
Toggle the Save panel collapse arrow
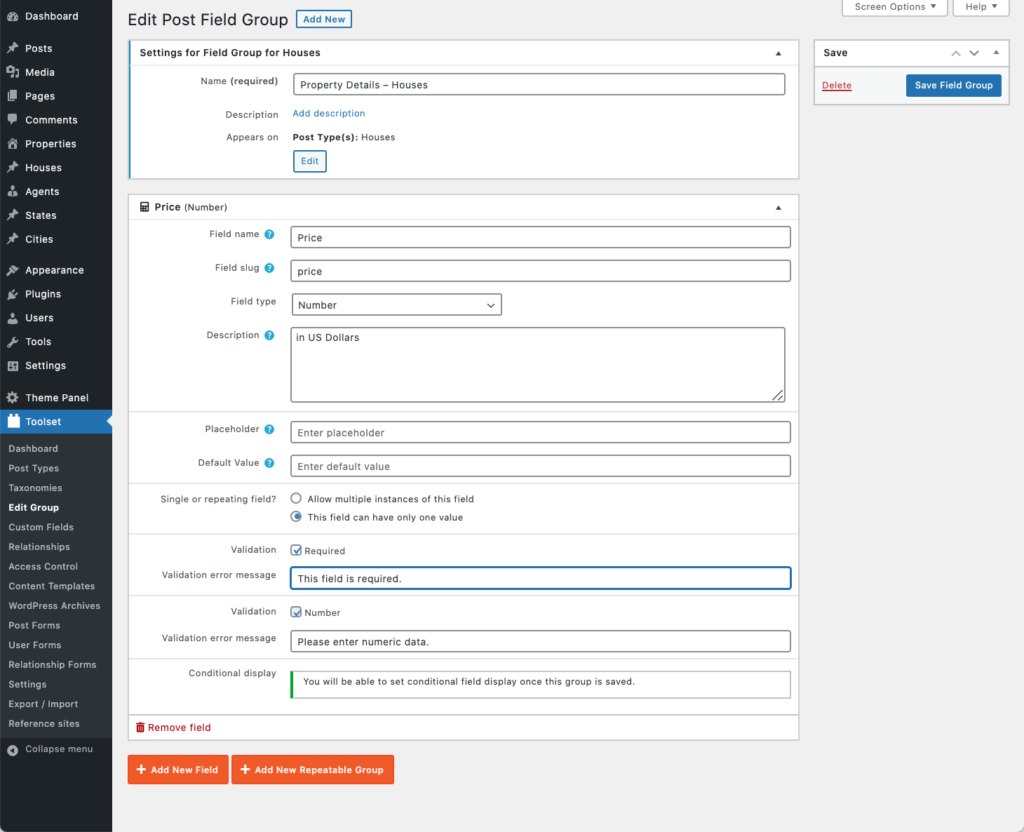click(996, 53)
